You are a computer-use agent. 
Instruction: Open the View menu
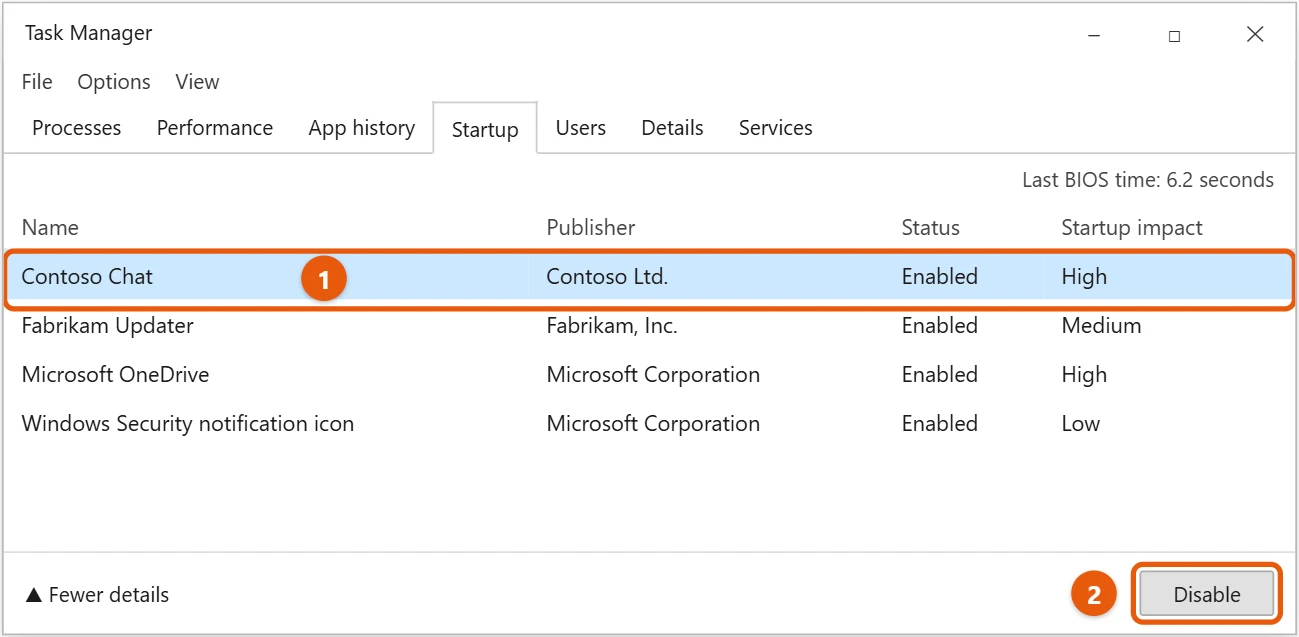pyautogui.click(x=197, y=82)
